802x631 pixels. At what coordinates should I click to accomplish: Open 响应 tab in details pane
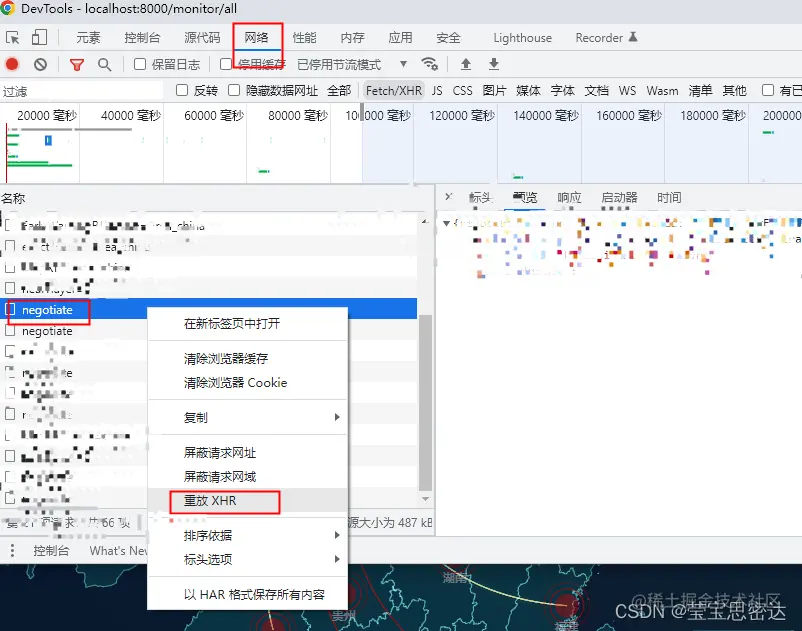coord(569,197)
